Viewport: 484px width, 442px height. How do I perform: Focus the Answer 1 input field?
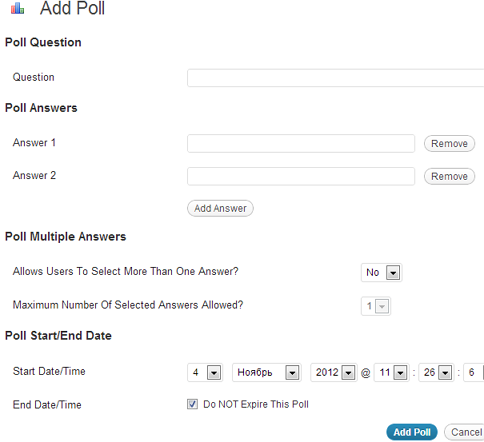(301, 143)
